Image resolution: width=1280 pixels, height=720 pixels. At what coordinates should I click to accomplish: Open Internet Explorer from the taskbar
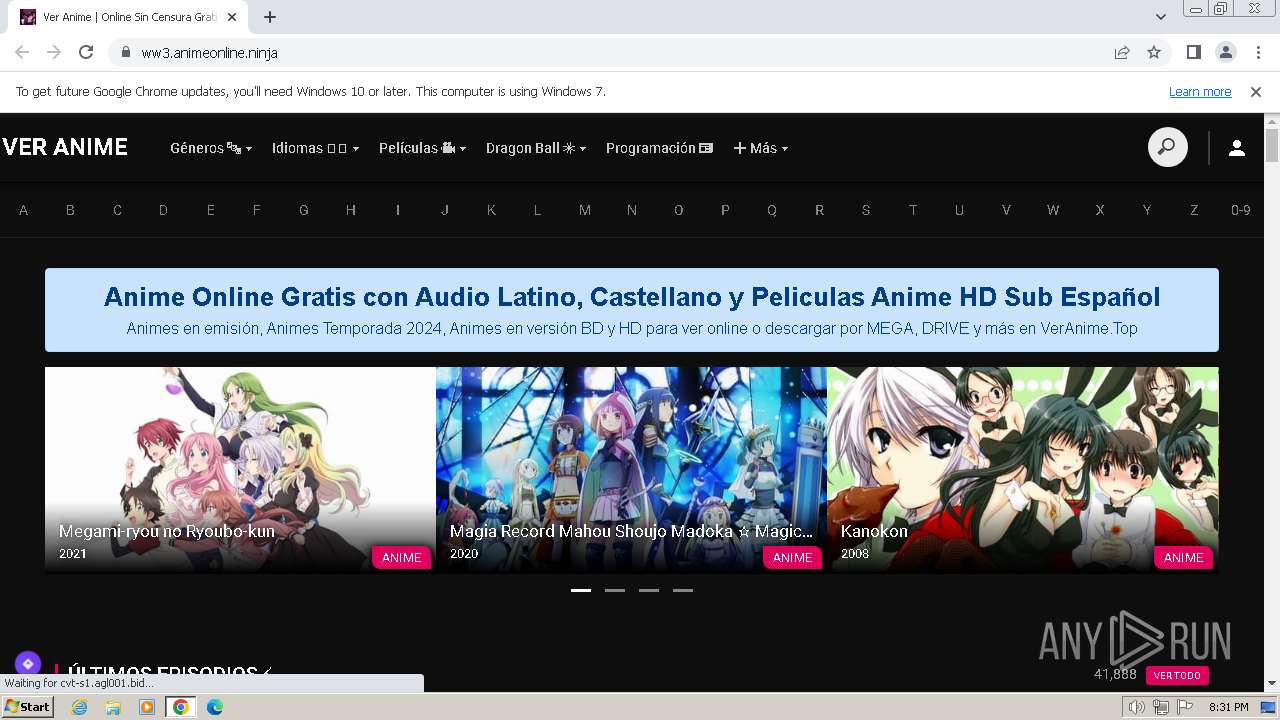pyautogui.click(x=80, y=707)
